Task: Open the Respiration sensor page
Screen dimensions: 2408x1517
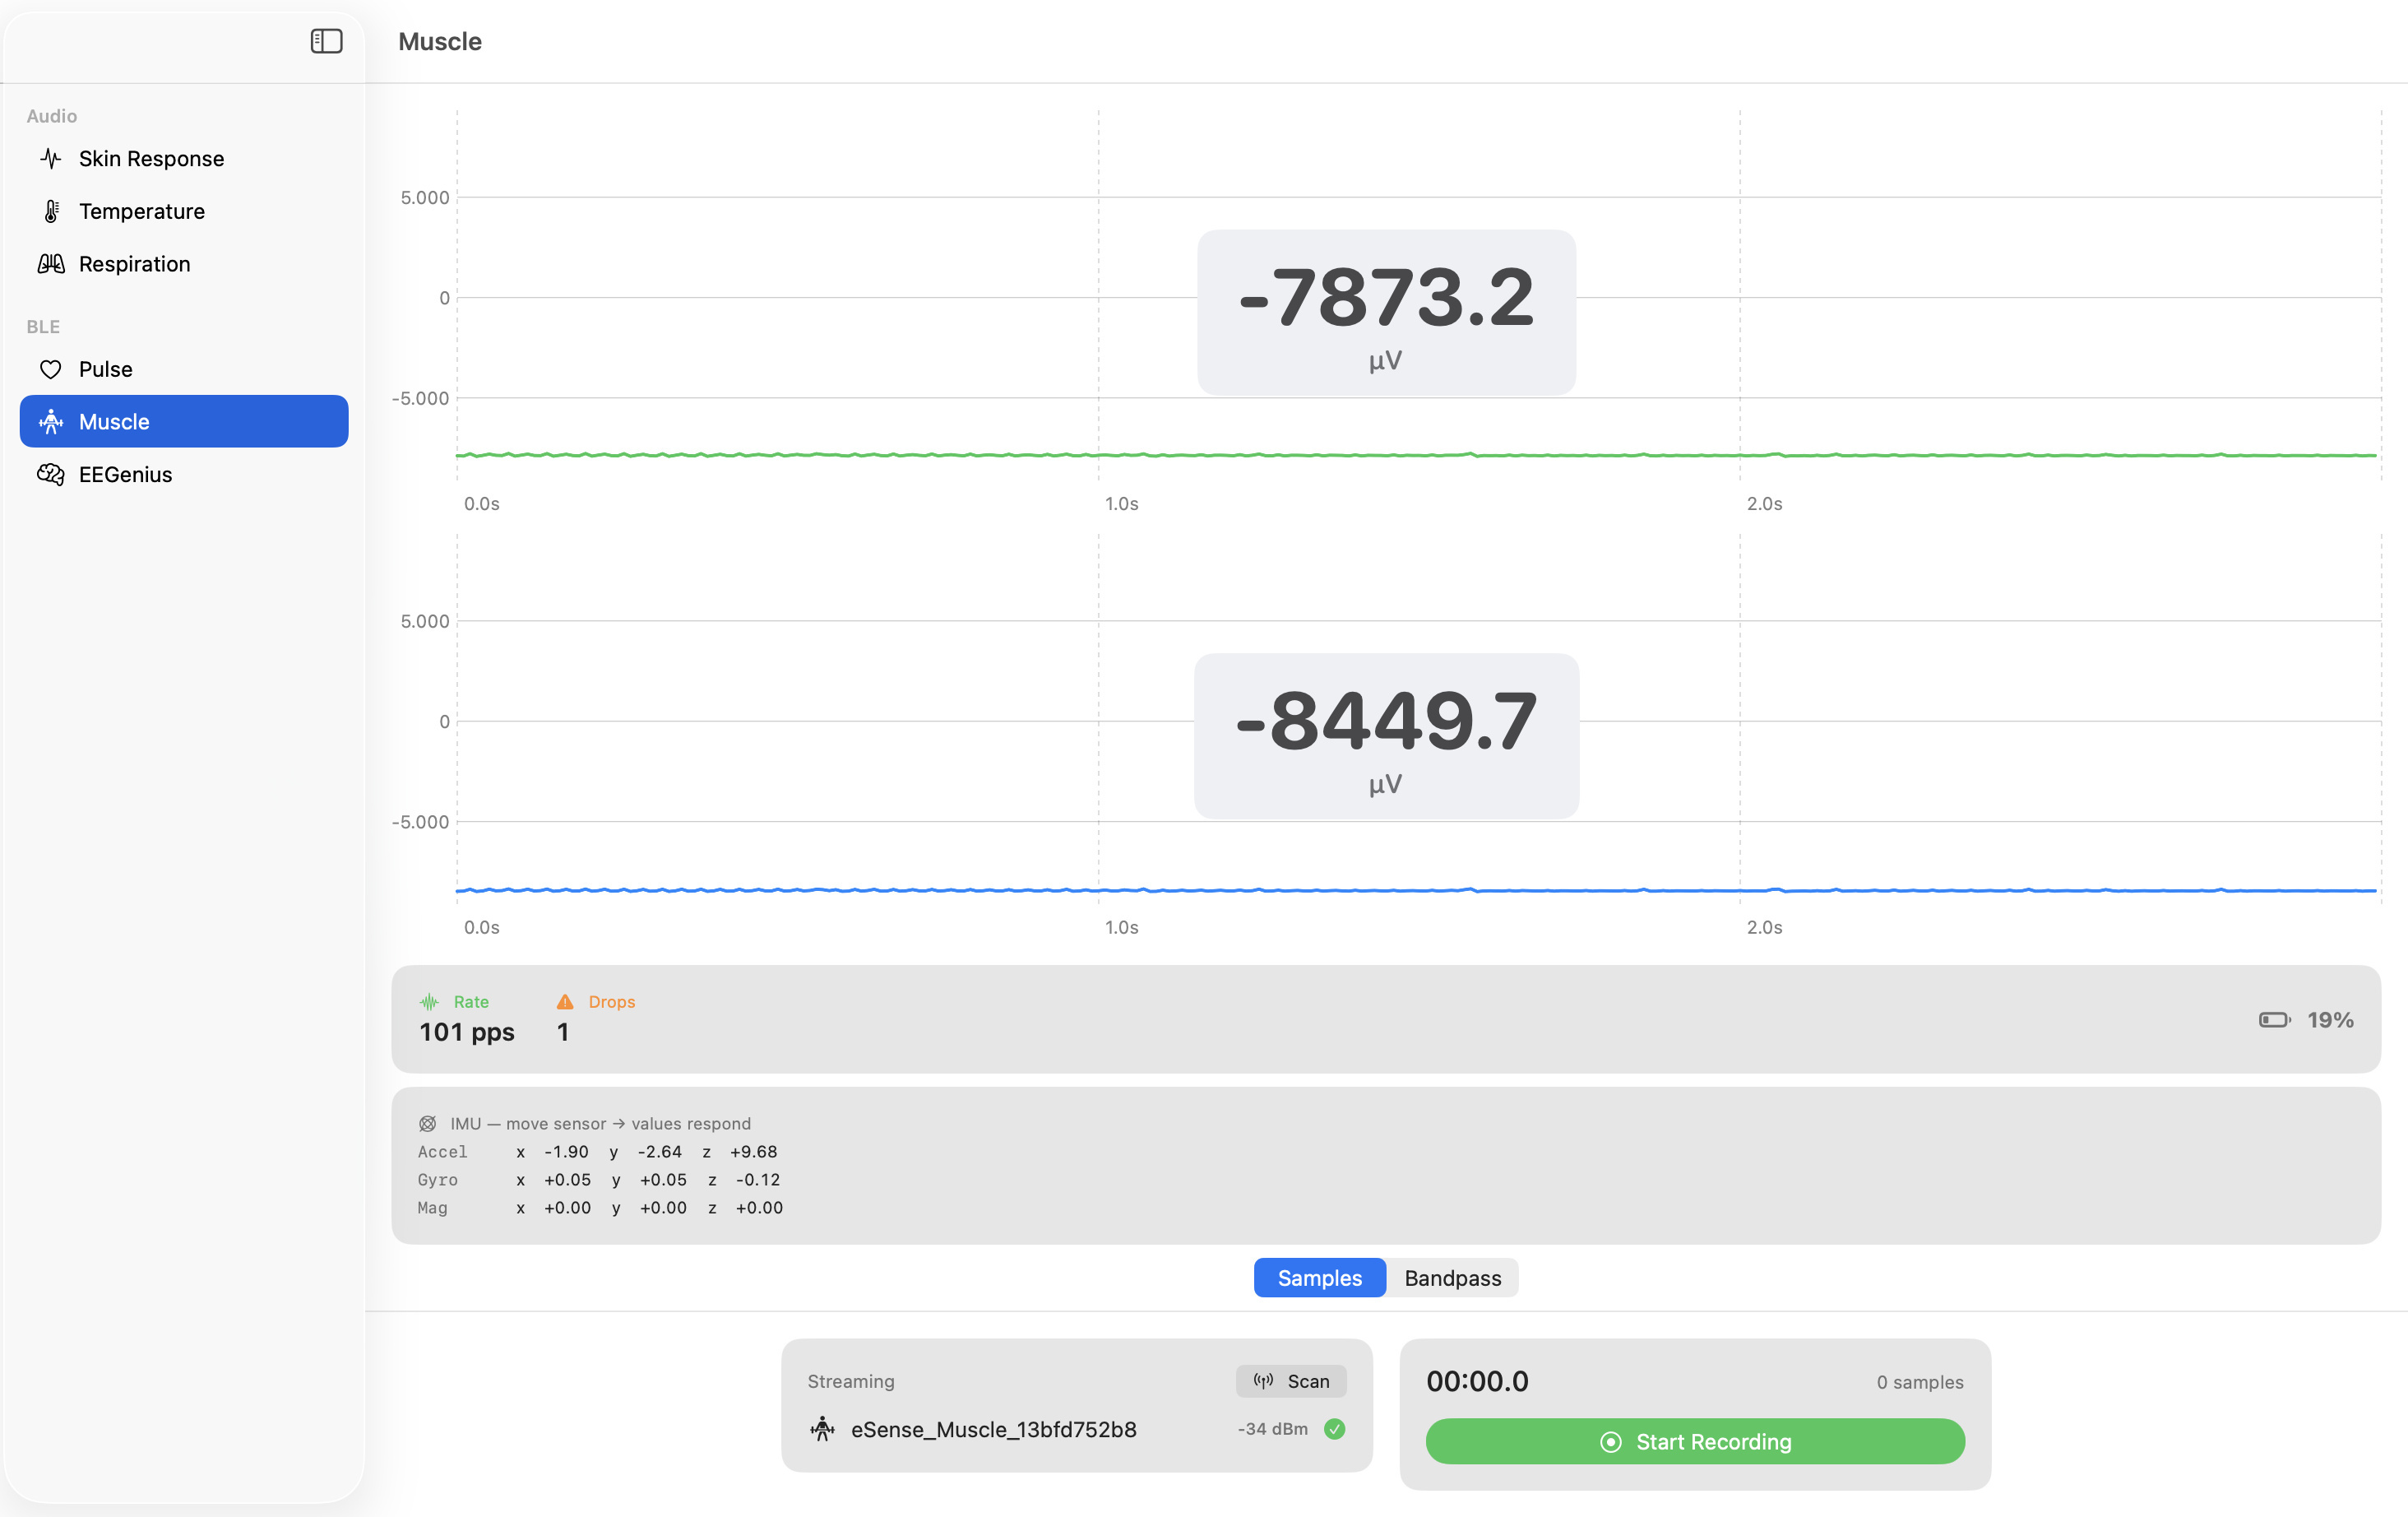Action: pos(184,264)
